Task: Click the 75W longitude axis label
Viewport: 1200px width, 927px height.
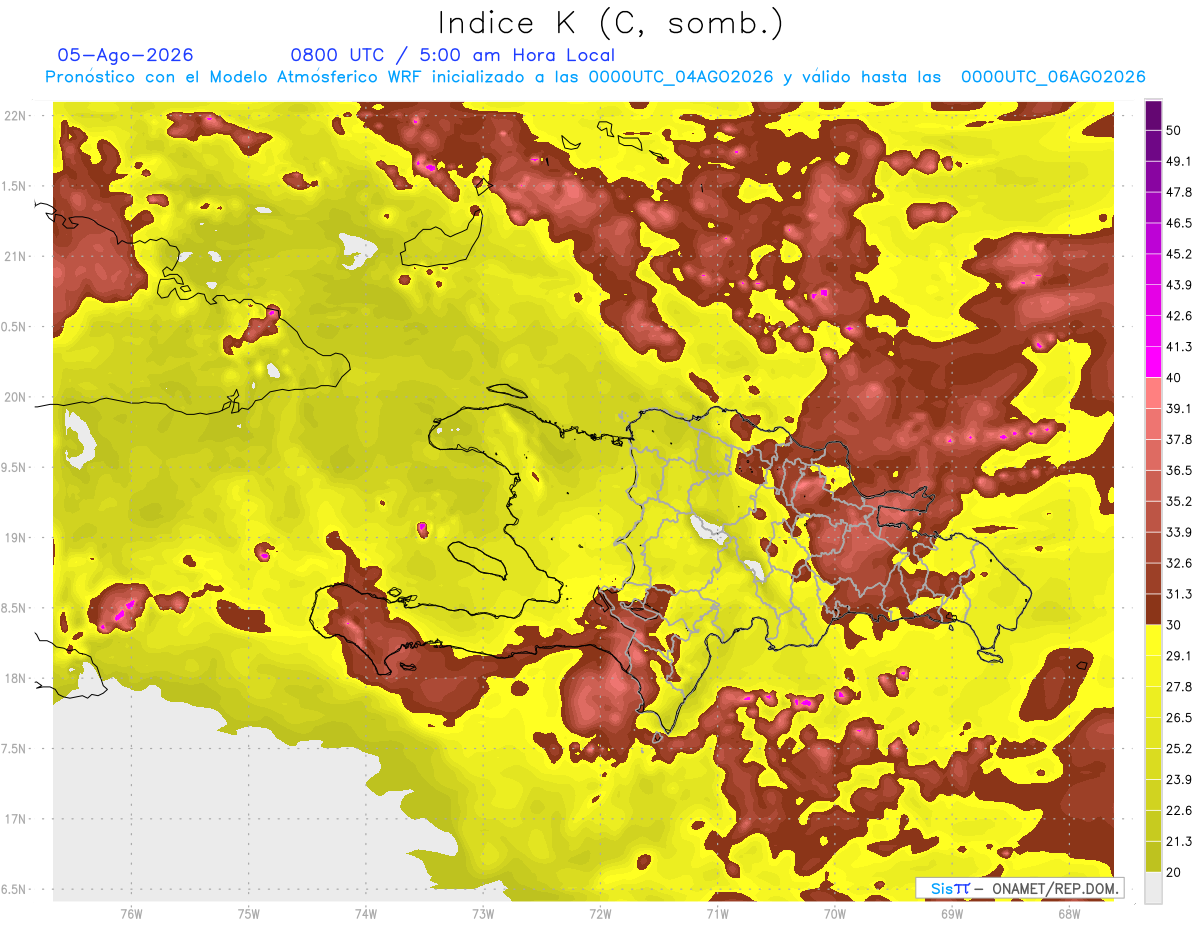Action: [x=249, y=913]
